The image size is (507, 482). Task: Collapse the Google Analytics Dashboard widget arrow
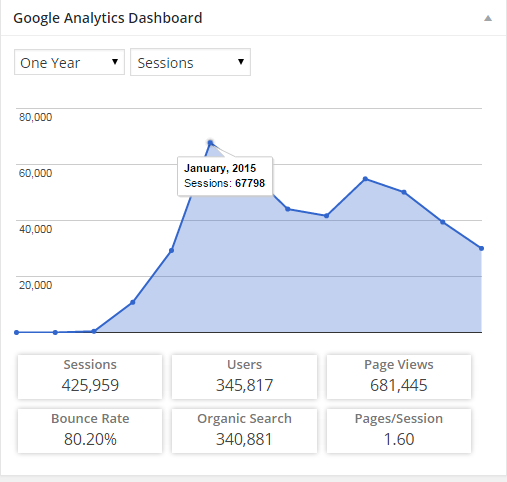pyautogui.click(x=488, y=18)
